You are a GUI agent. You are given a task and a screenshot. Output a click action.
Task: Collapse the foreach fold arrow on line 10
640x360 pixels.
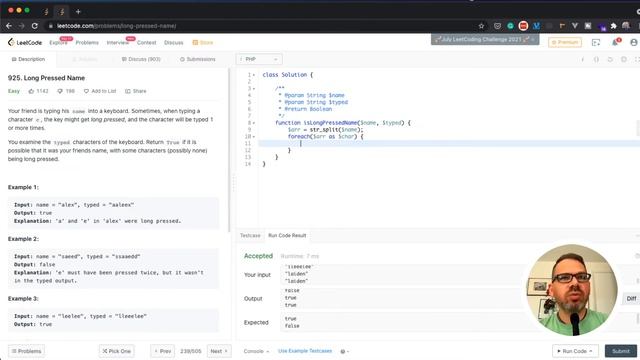point(254,136)
